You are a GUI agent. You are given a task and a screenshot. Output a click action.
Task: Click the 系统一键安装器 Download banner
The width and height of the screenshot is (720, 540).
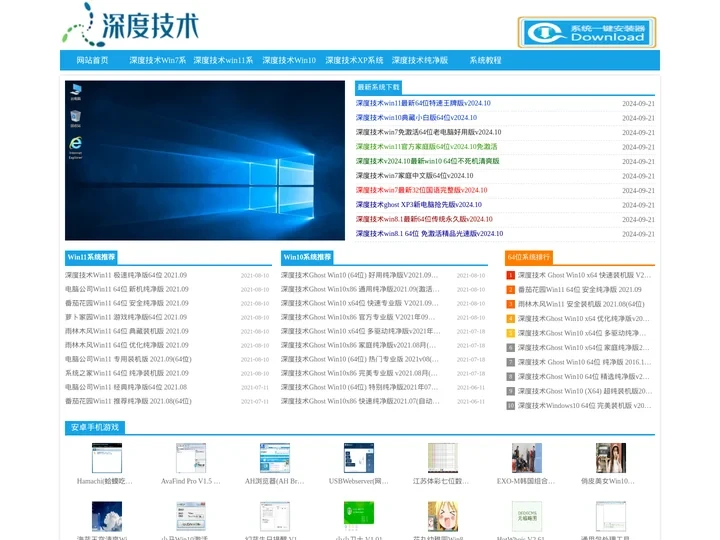[x=586, y=32]
